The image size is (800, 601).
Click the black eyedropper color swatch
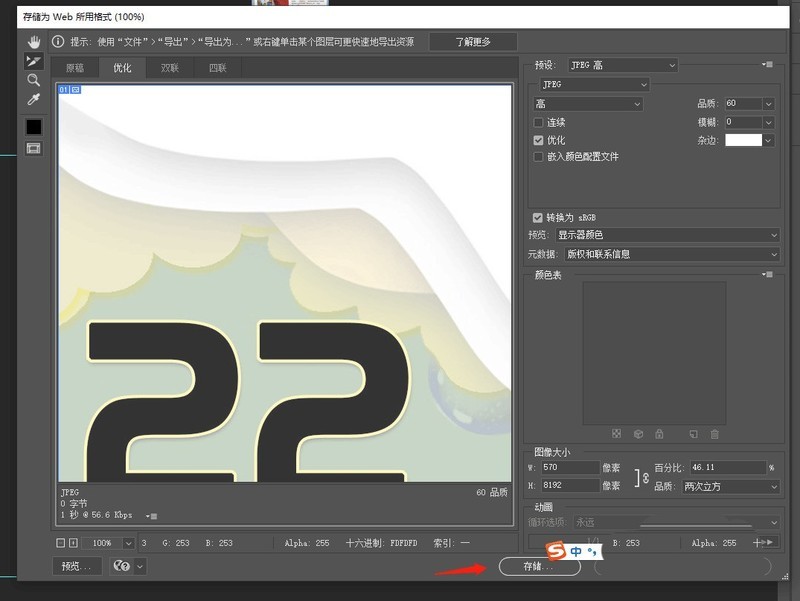click(34, 127)
